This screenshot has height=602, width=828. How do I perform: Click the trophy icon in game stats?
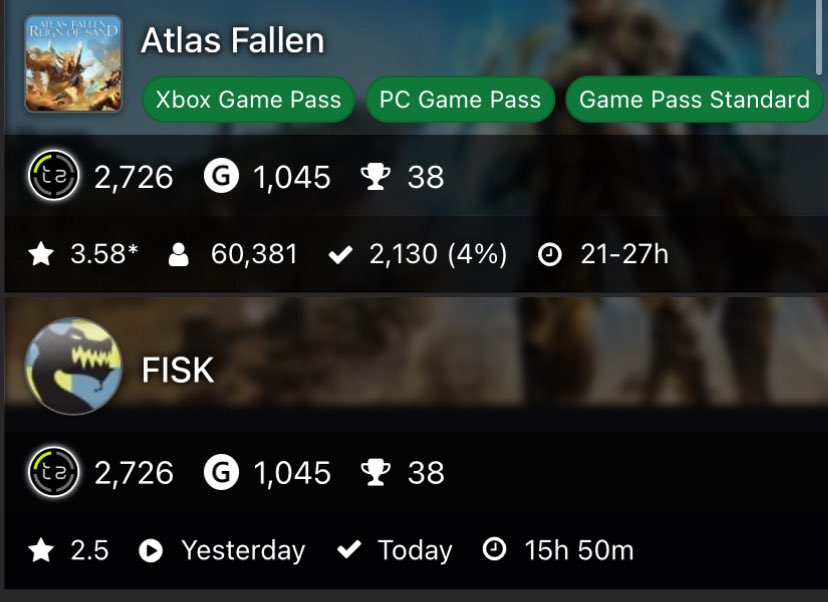pyautogui.click(x=375, y=176)
